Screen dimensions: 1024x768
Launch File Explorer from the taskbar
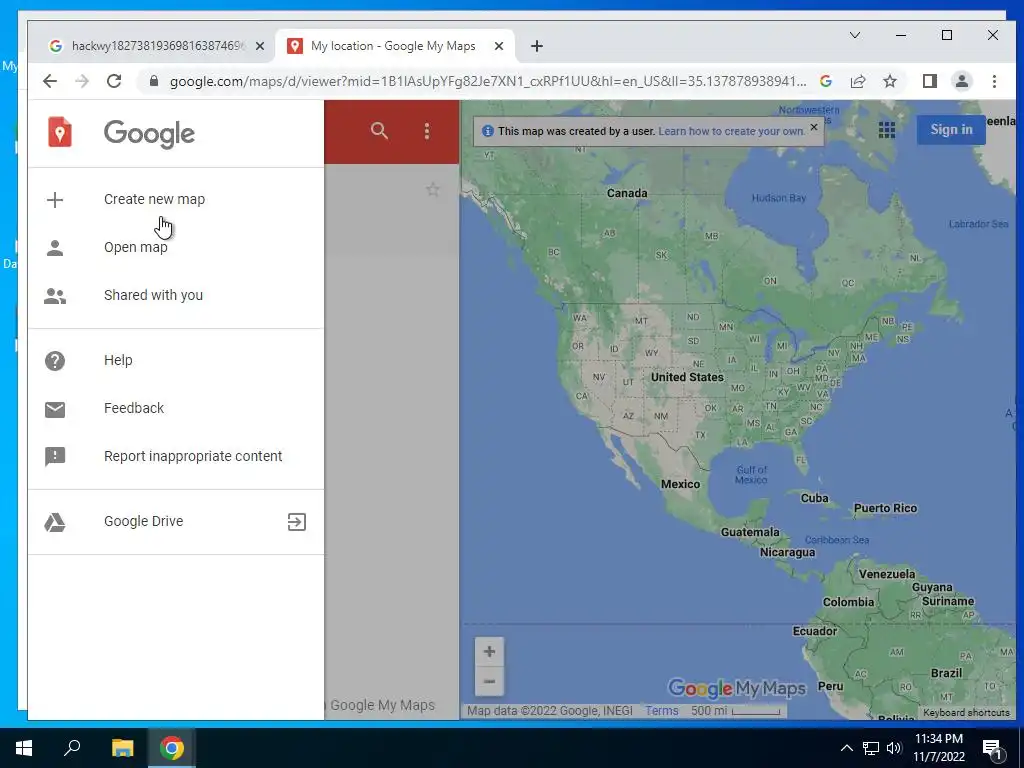pos(122,748)
